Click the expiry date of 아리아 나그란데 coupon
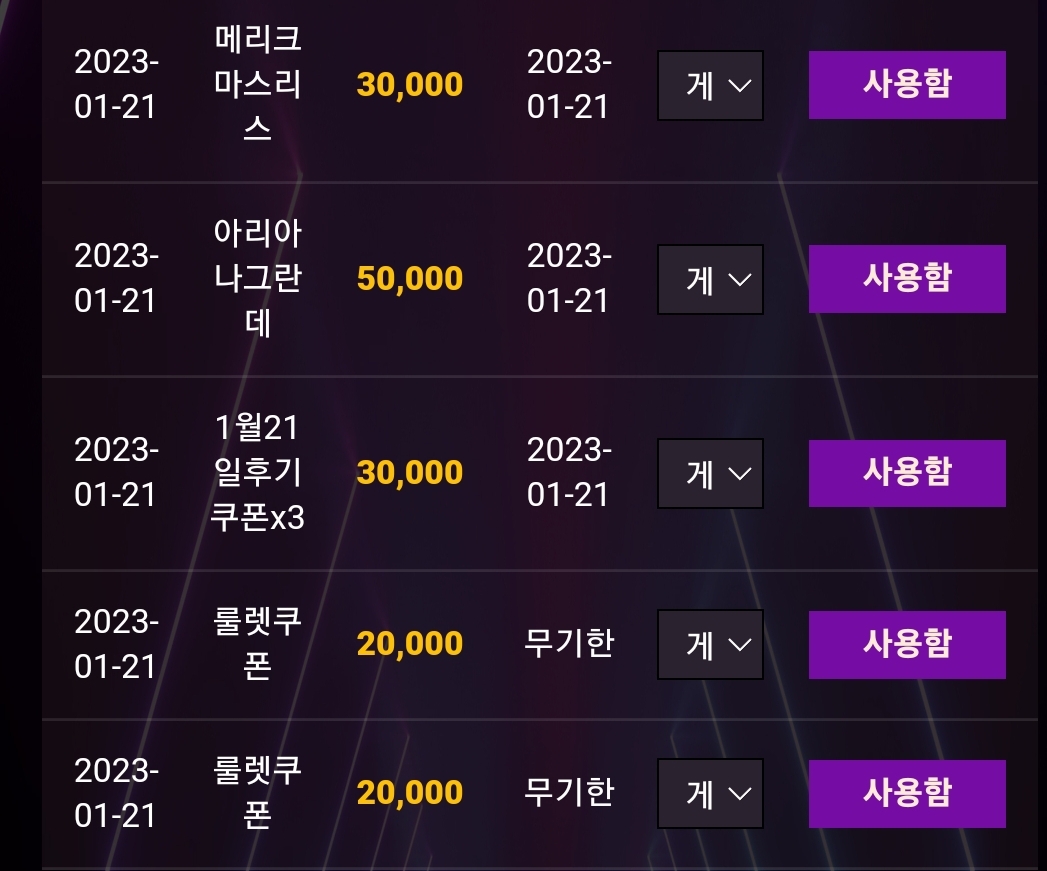This screenshot has height=871, width=1047. 569,278
